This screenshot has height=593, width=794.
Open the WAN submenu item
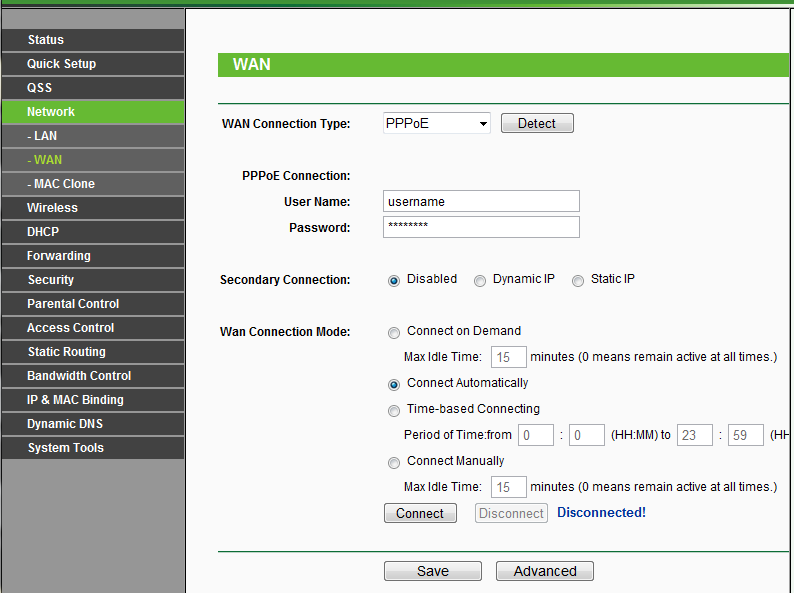[x=93, y=160]
